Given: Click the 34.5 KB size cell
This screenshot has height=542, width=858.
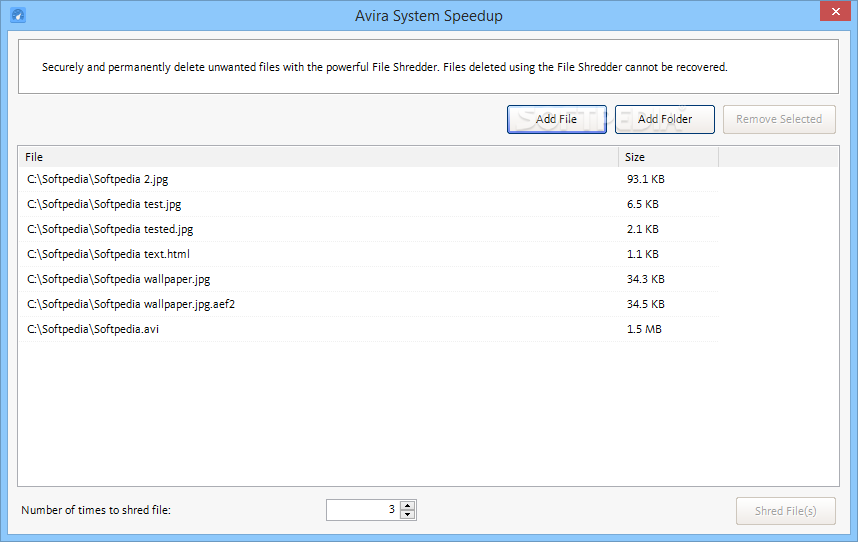Looking at the screenshot, I should tap(646, 304).
